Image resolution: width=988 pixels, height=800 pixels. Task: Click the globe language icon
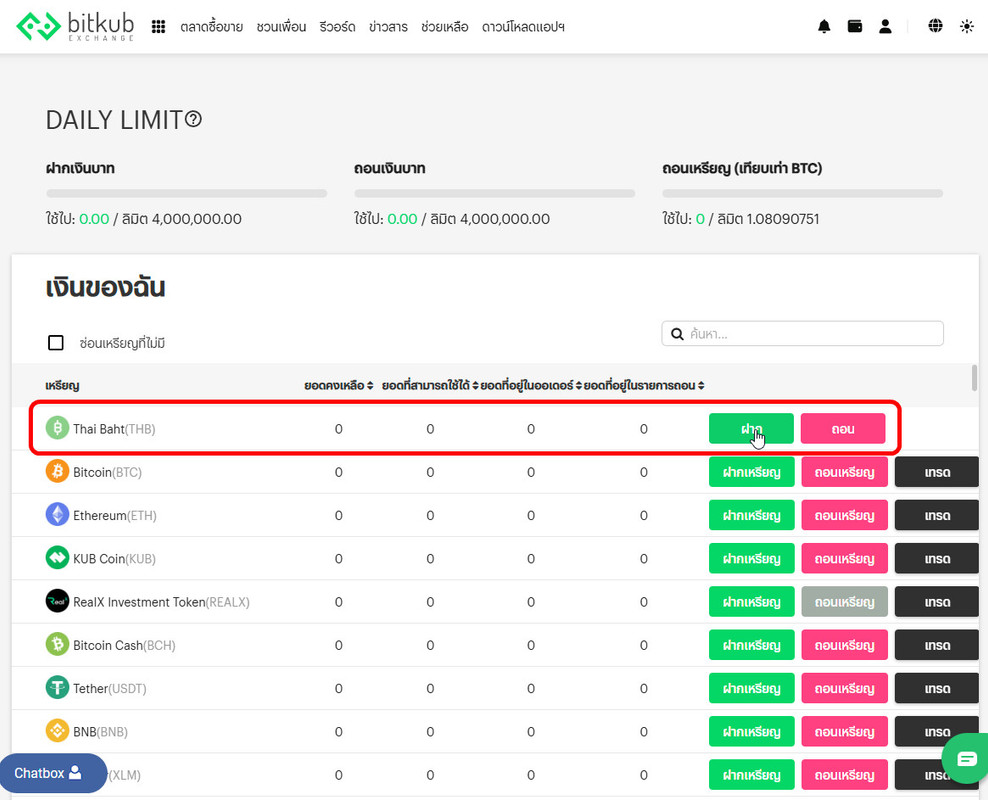935,26
